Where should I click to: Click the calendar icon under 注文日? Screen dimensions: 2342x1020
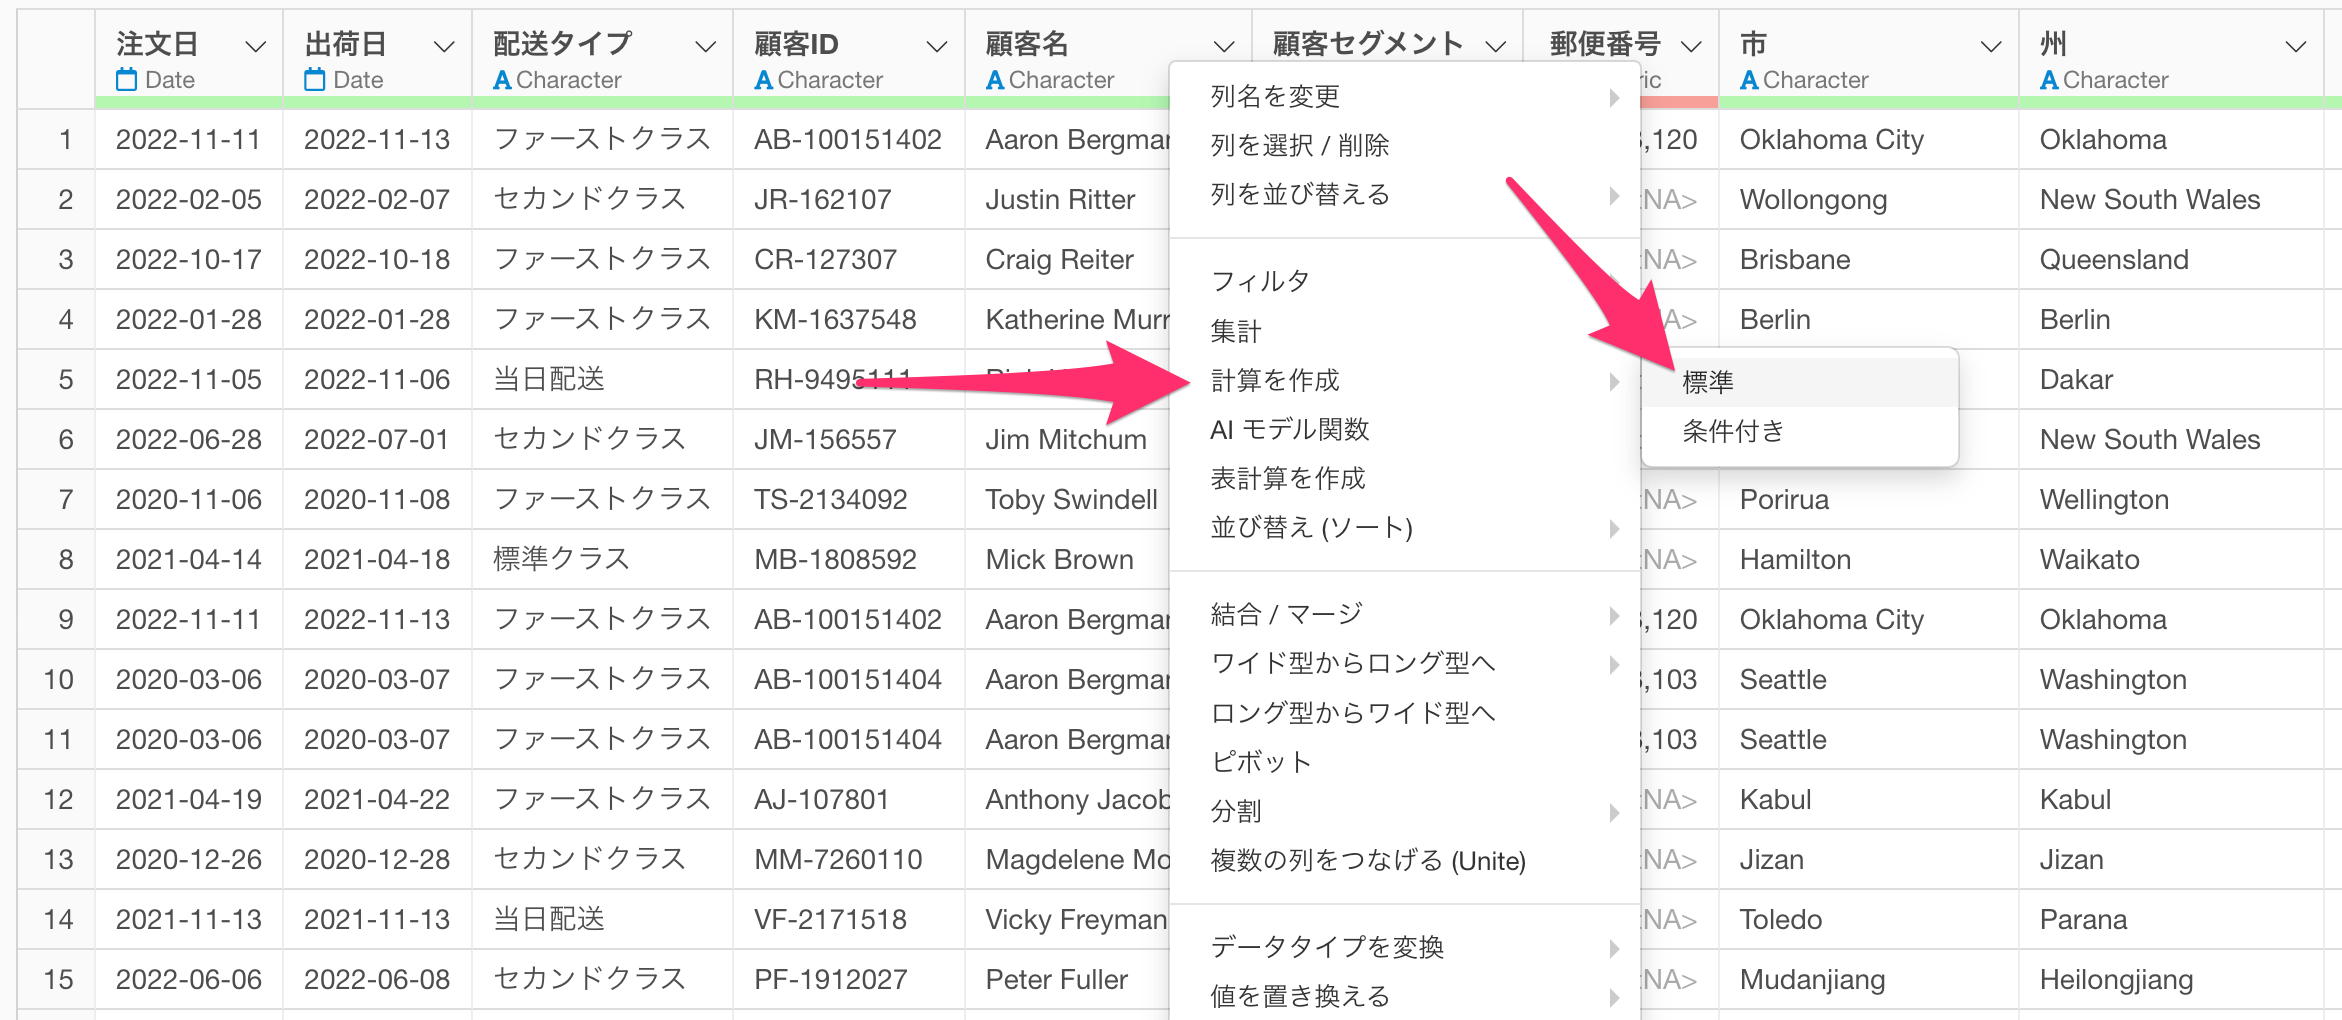click(126, 80)
